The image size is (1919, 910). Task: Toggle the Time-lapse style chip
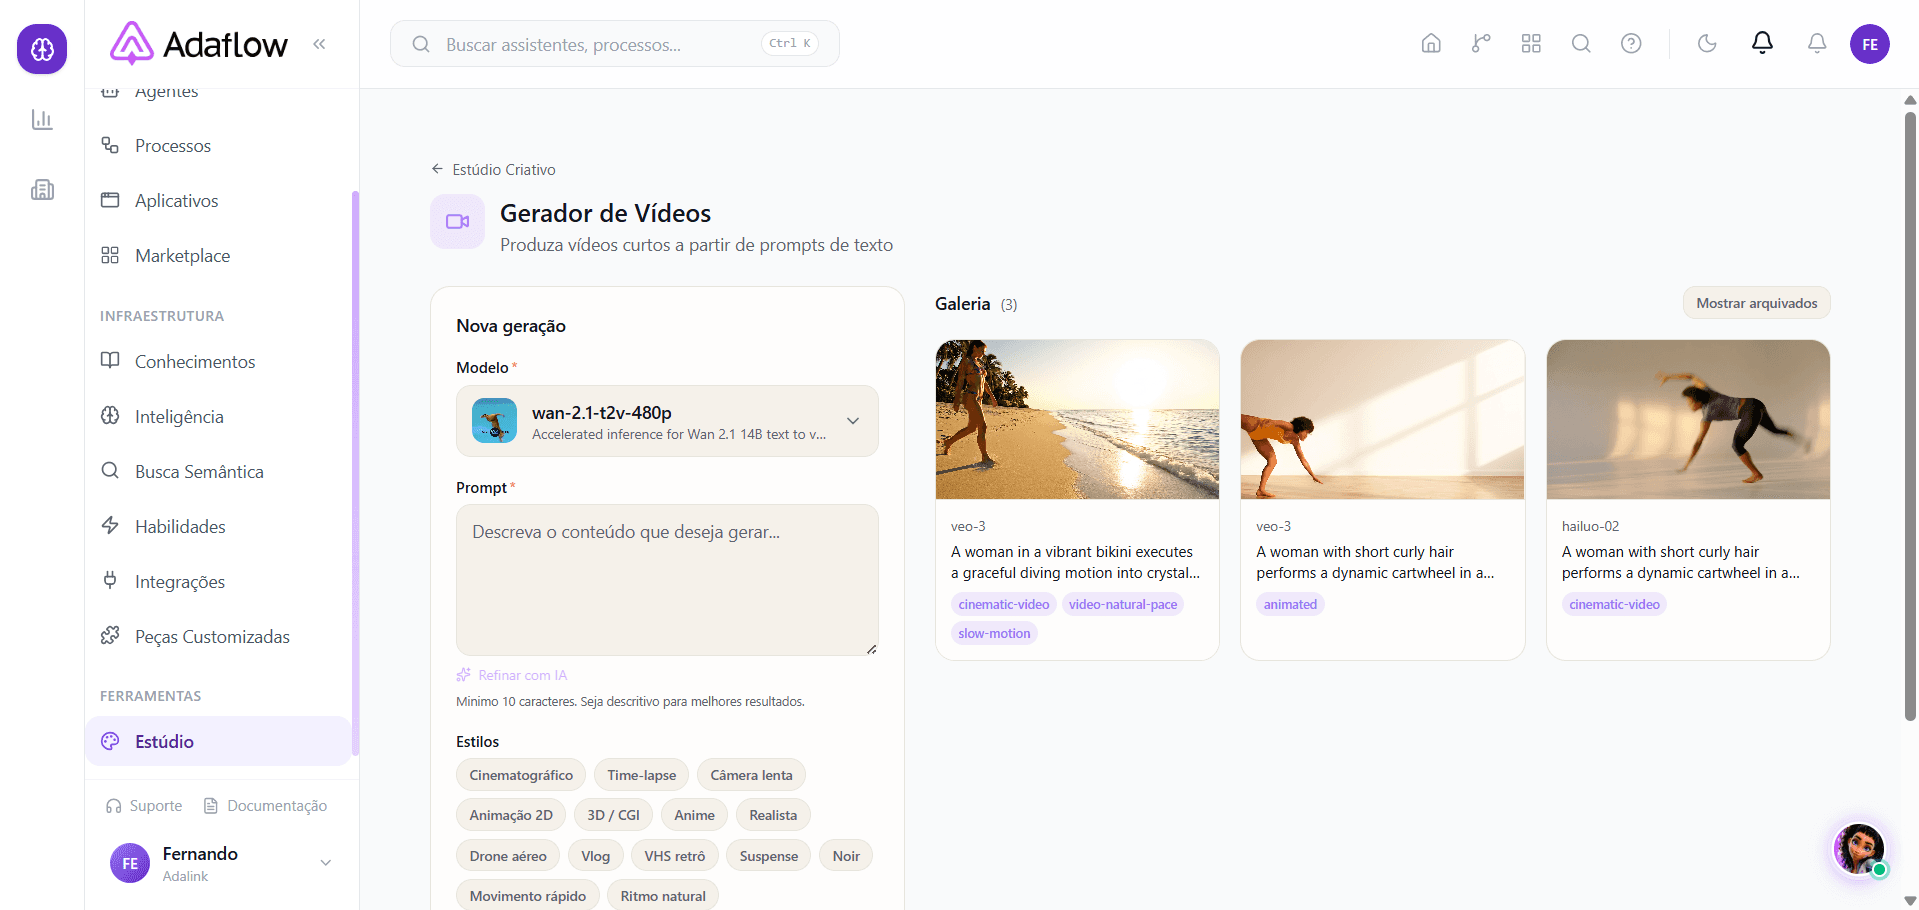click(641, 775)
